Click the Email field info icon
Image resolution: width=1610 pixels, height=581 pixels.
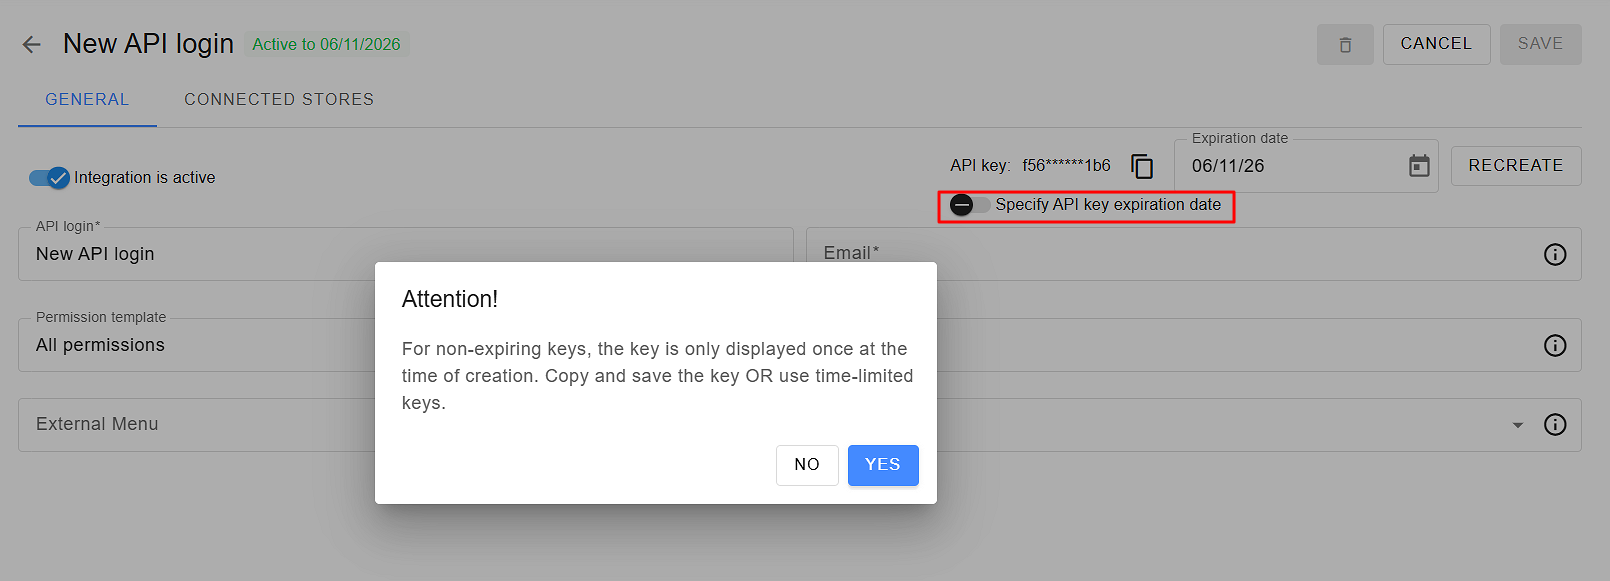click(x=1555, y=254)
